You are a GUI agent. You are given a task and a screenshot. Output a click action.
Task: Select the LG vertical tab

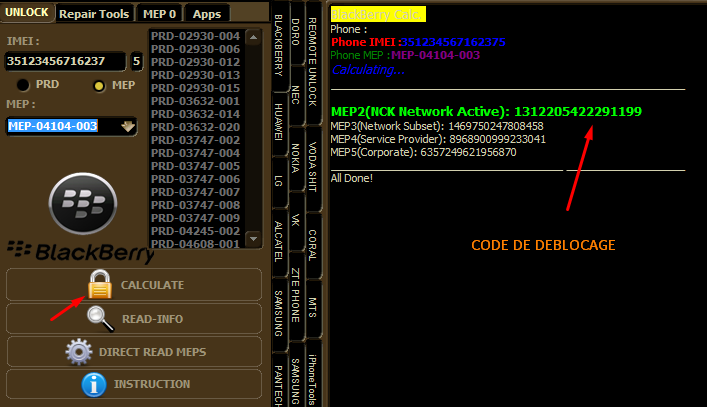coord(279,181)
